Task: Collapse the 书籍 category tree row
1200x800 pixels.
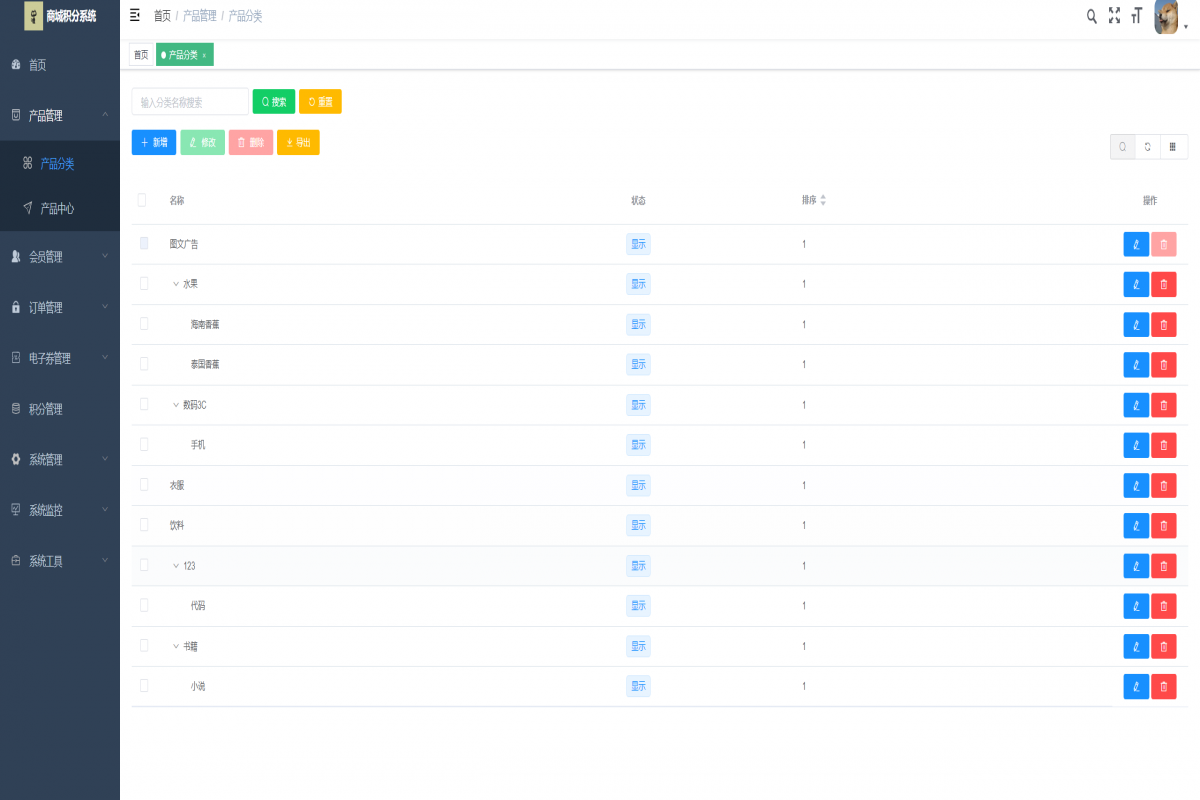Action: (176, 646)
